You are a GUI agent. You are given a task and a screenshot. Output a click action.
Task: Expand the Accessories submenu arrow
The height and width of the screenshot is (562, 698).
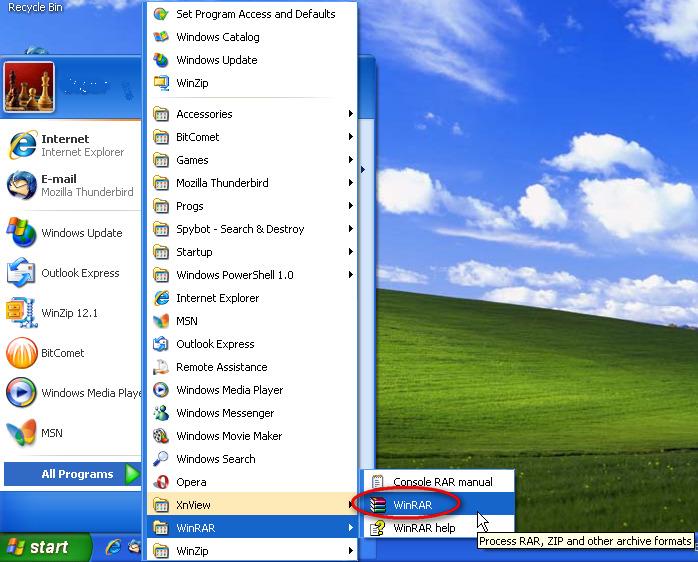351,114
